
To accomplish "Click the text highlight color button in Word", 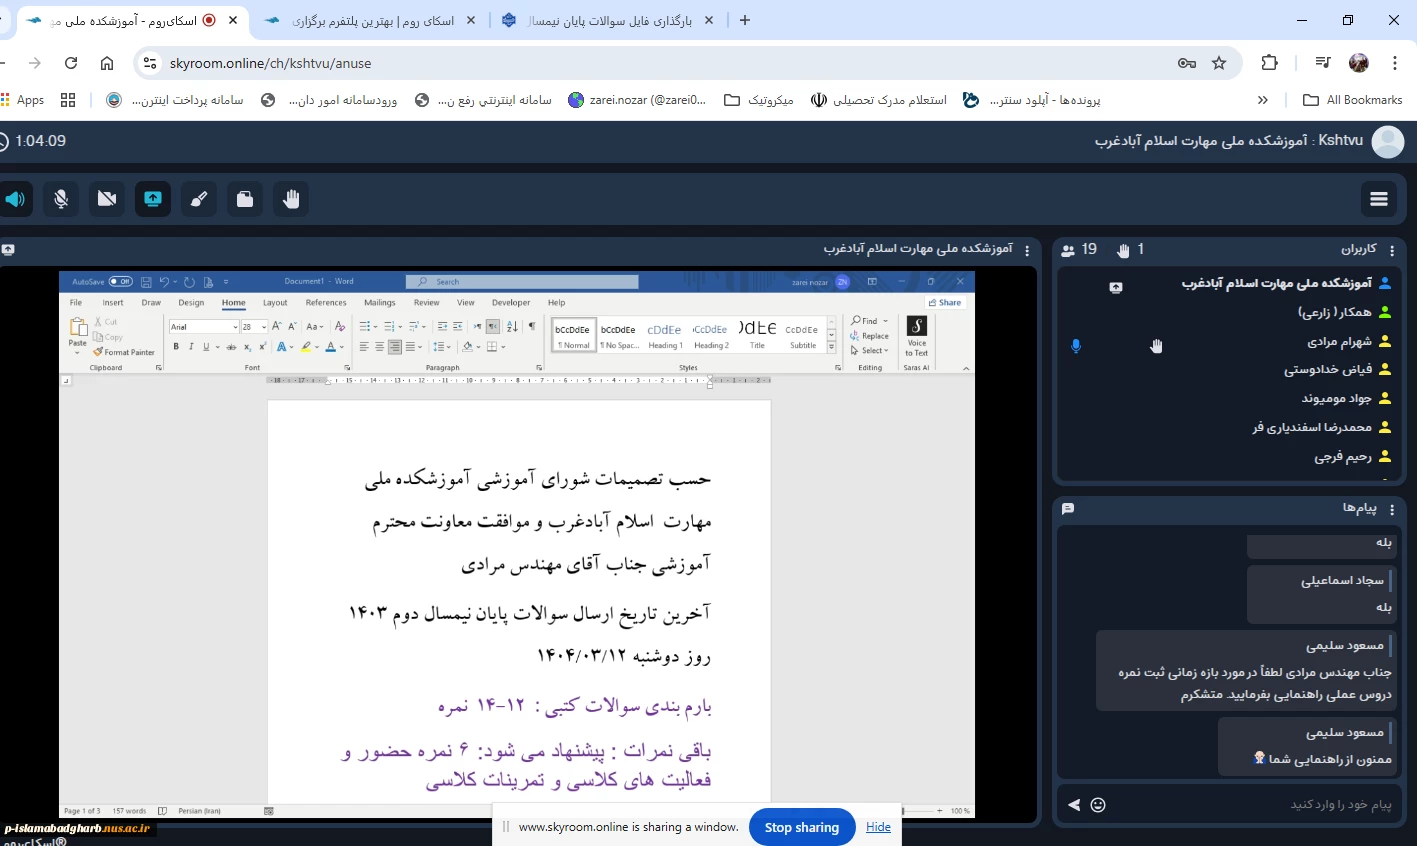I will 306,347.
